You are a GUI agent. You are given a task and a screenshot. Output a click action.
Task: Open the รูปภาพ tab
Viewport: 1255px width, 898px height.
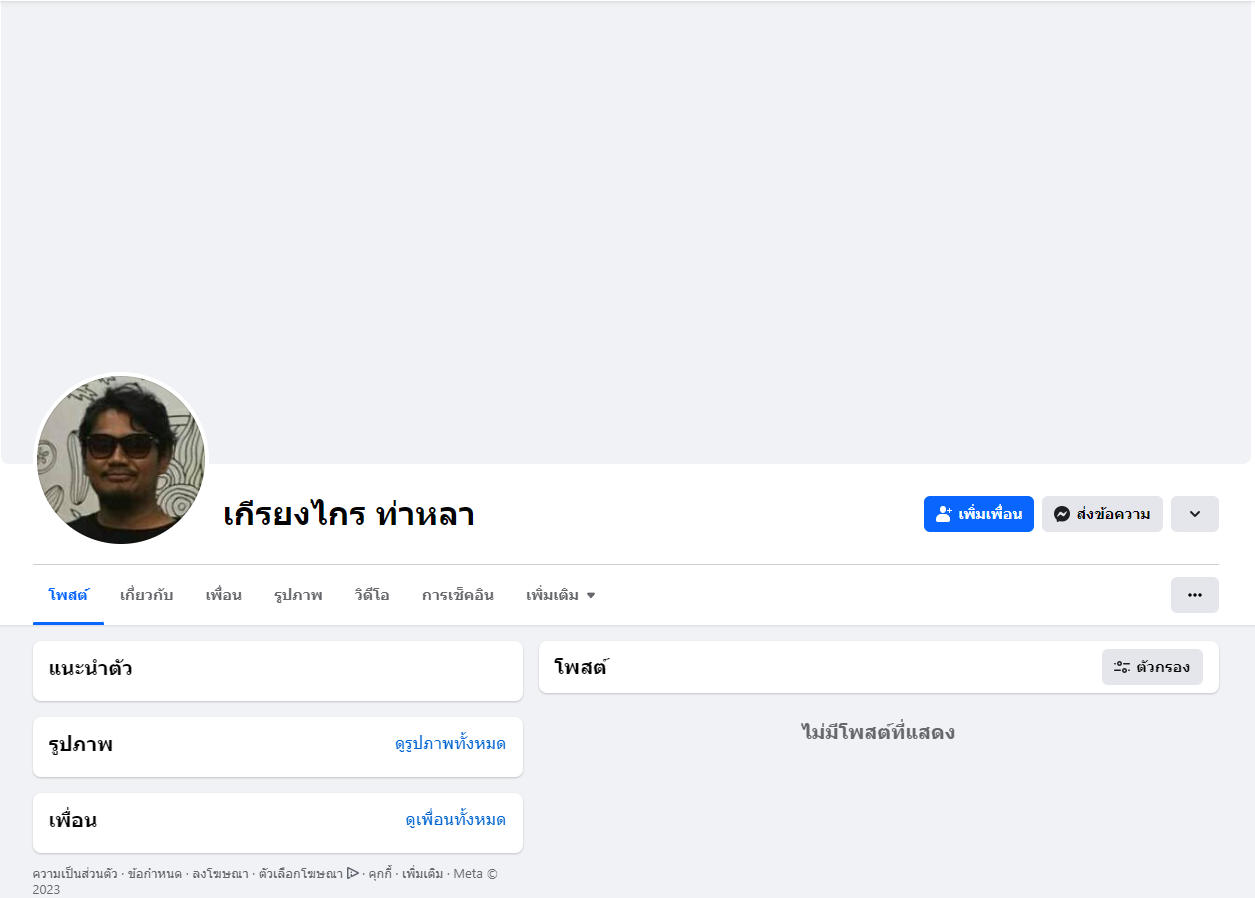pyautogui.click(x=298, y=595)
